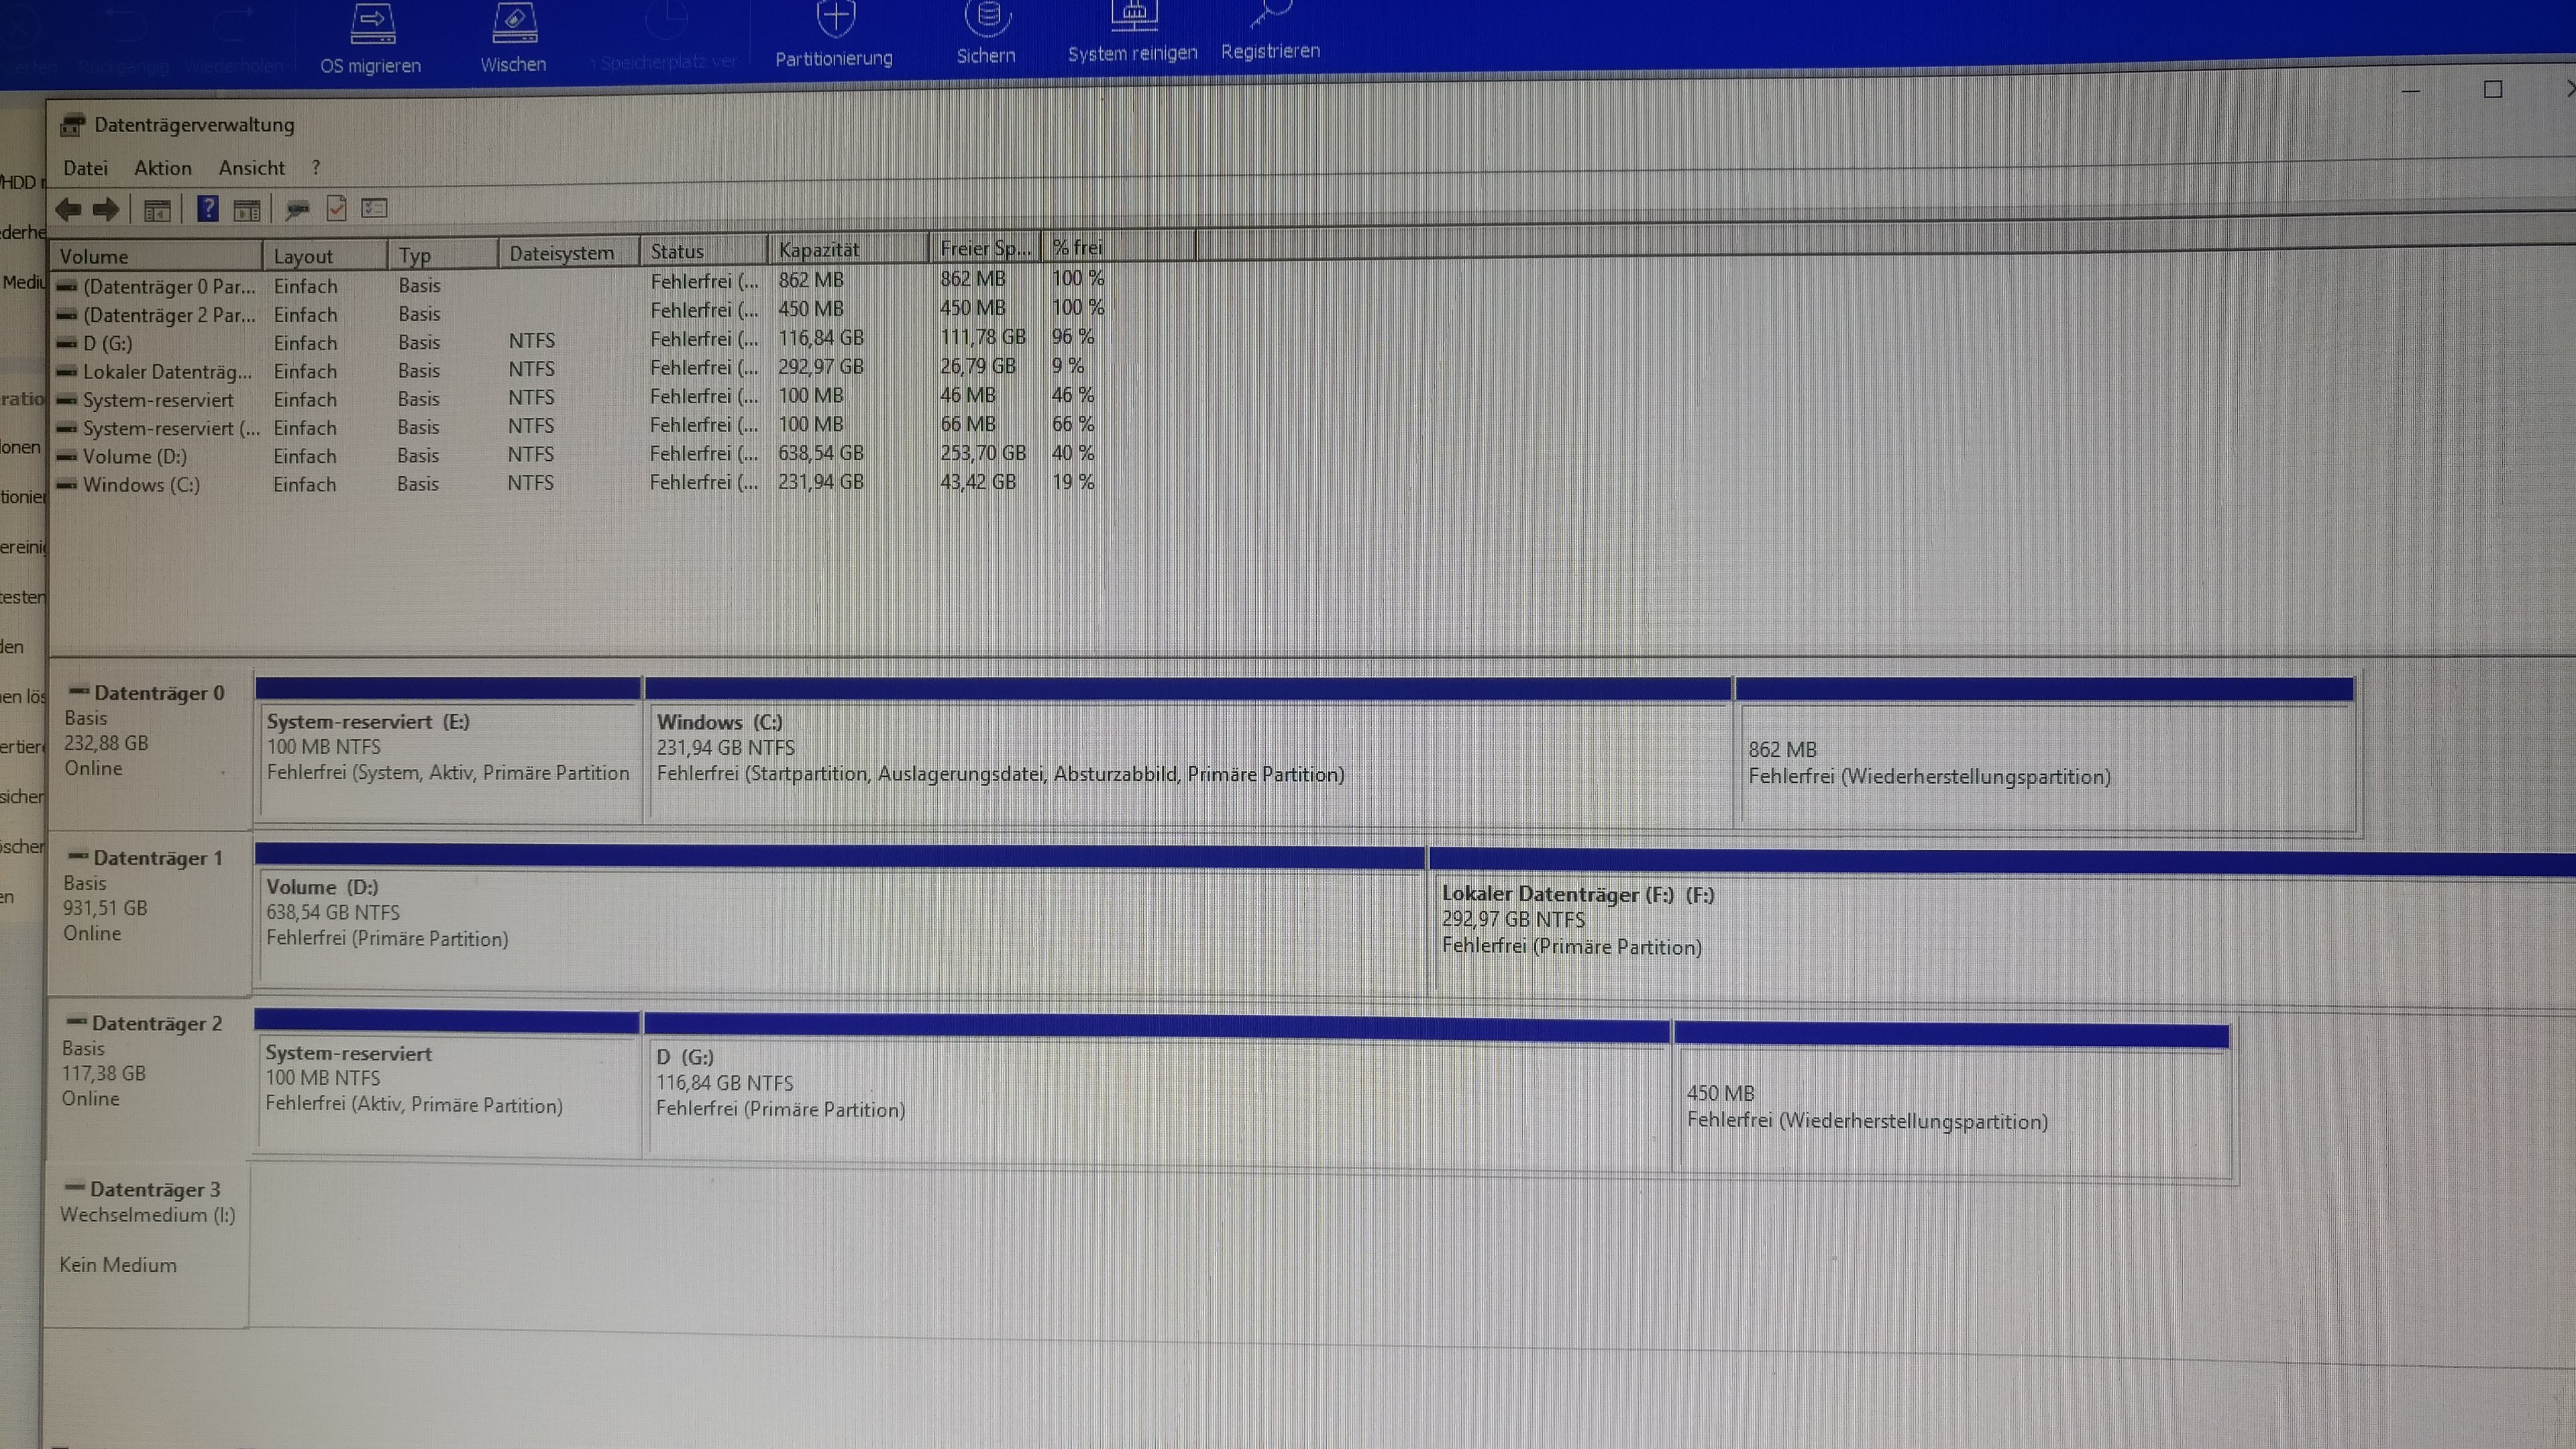Screen dimensions: 2576x1449
Task: Select the Windows (C:) row in the volume list
Action: [141, 485]
